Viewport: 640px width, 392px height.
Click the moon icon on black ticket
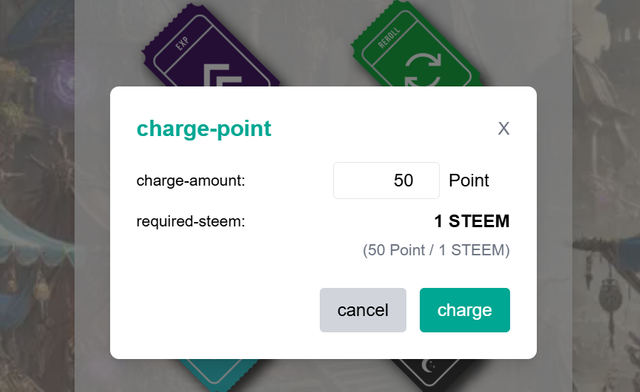428,365
